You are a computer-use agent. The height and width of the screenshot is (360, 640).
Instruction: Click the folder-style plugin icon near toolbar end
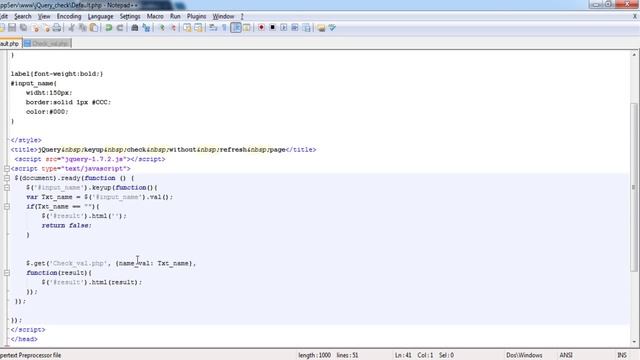321,28
